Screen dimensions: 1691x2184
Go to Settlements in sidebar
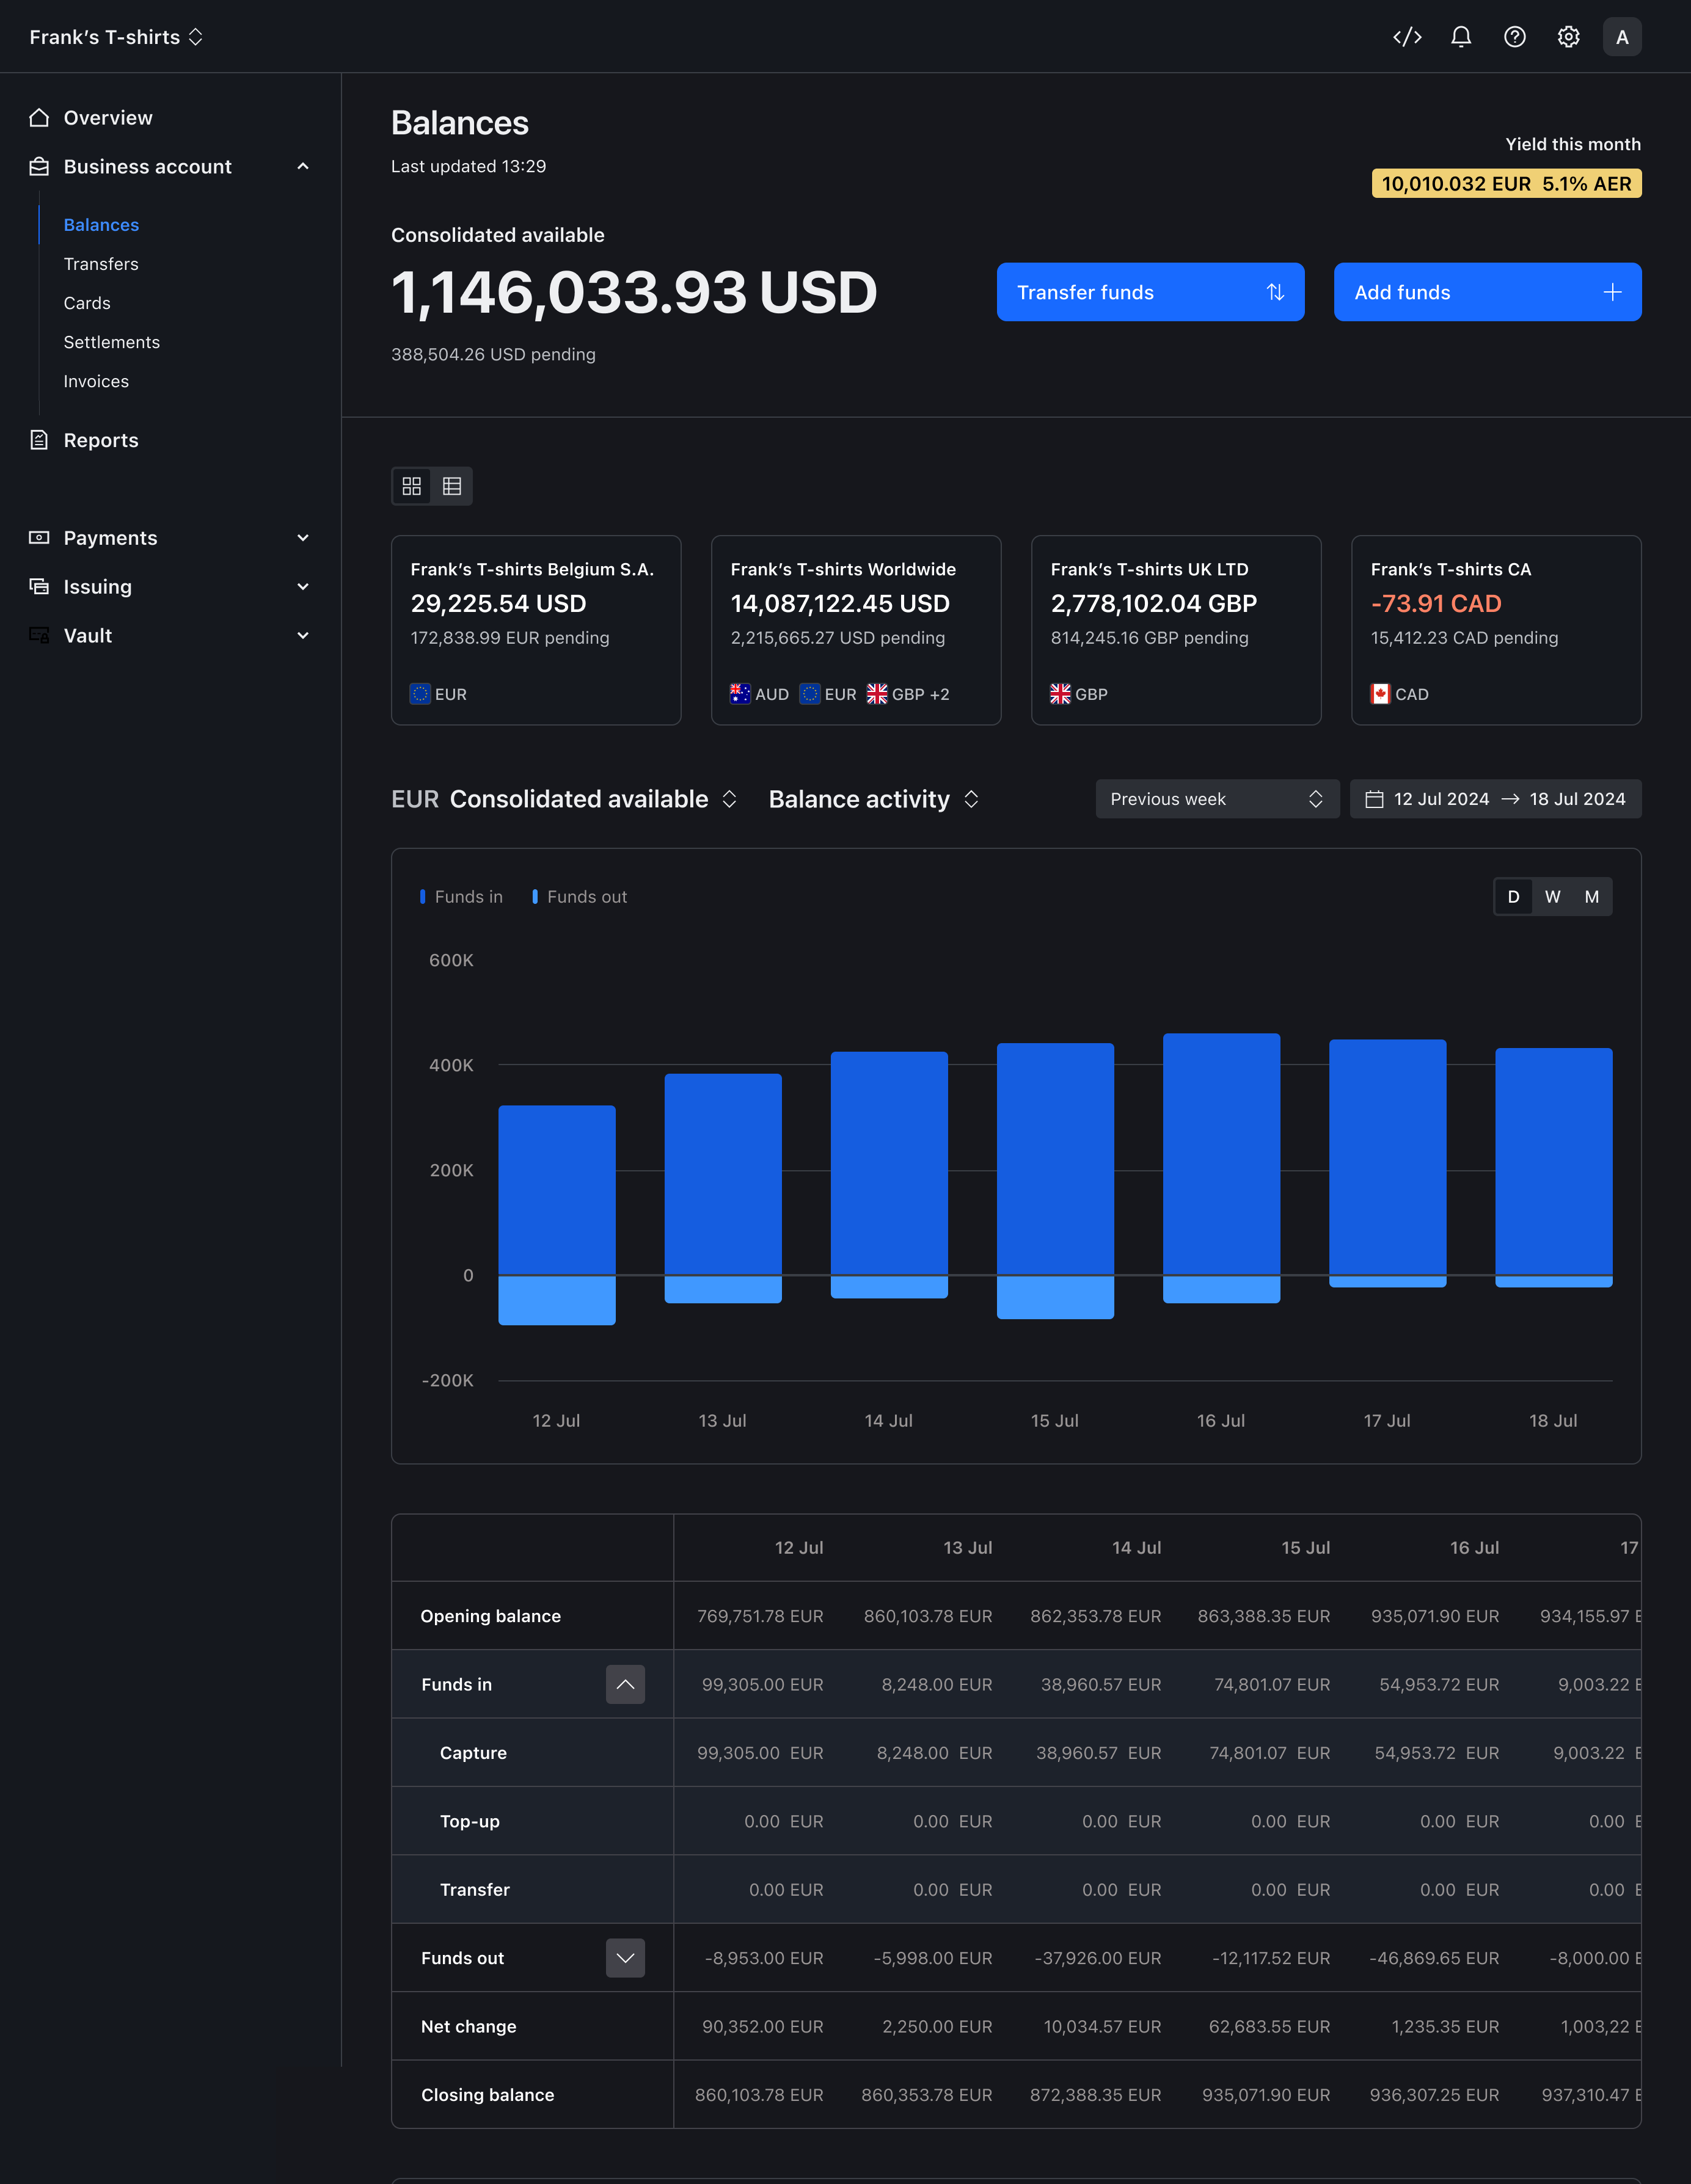point(111,342)
